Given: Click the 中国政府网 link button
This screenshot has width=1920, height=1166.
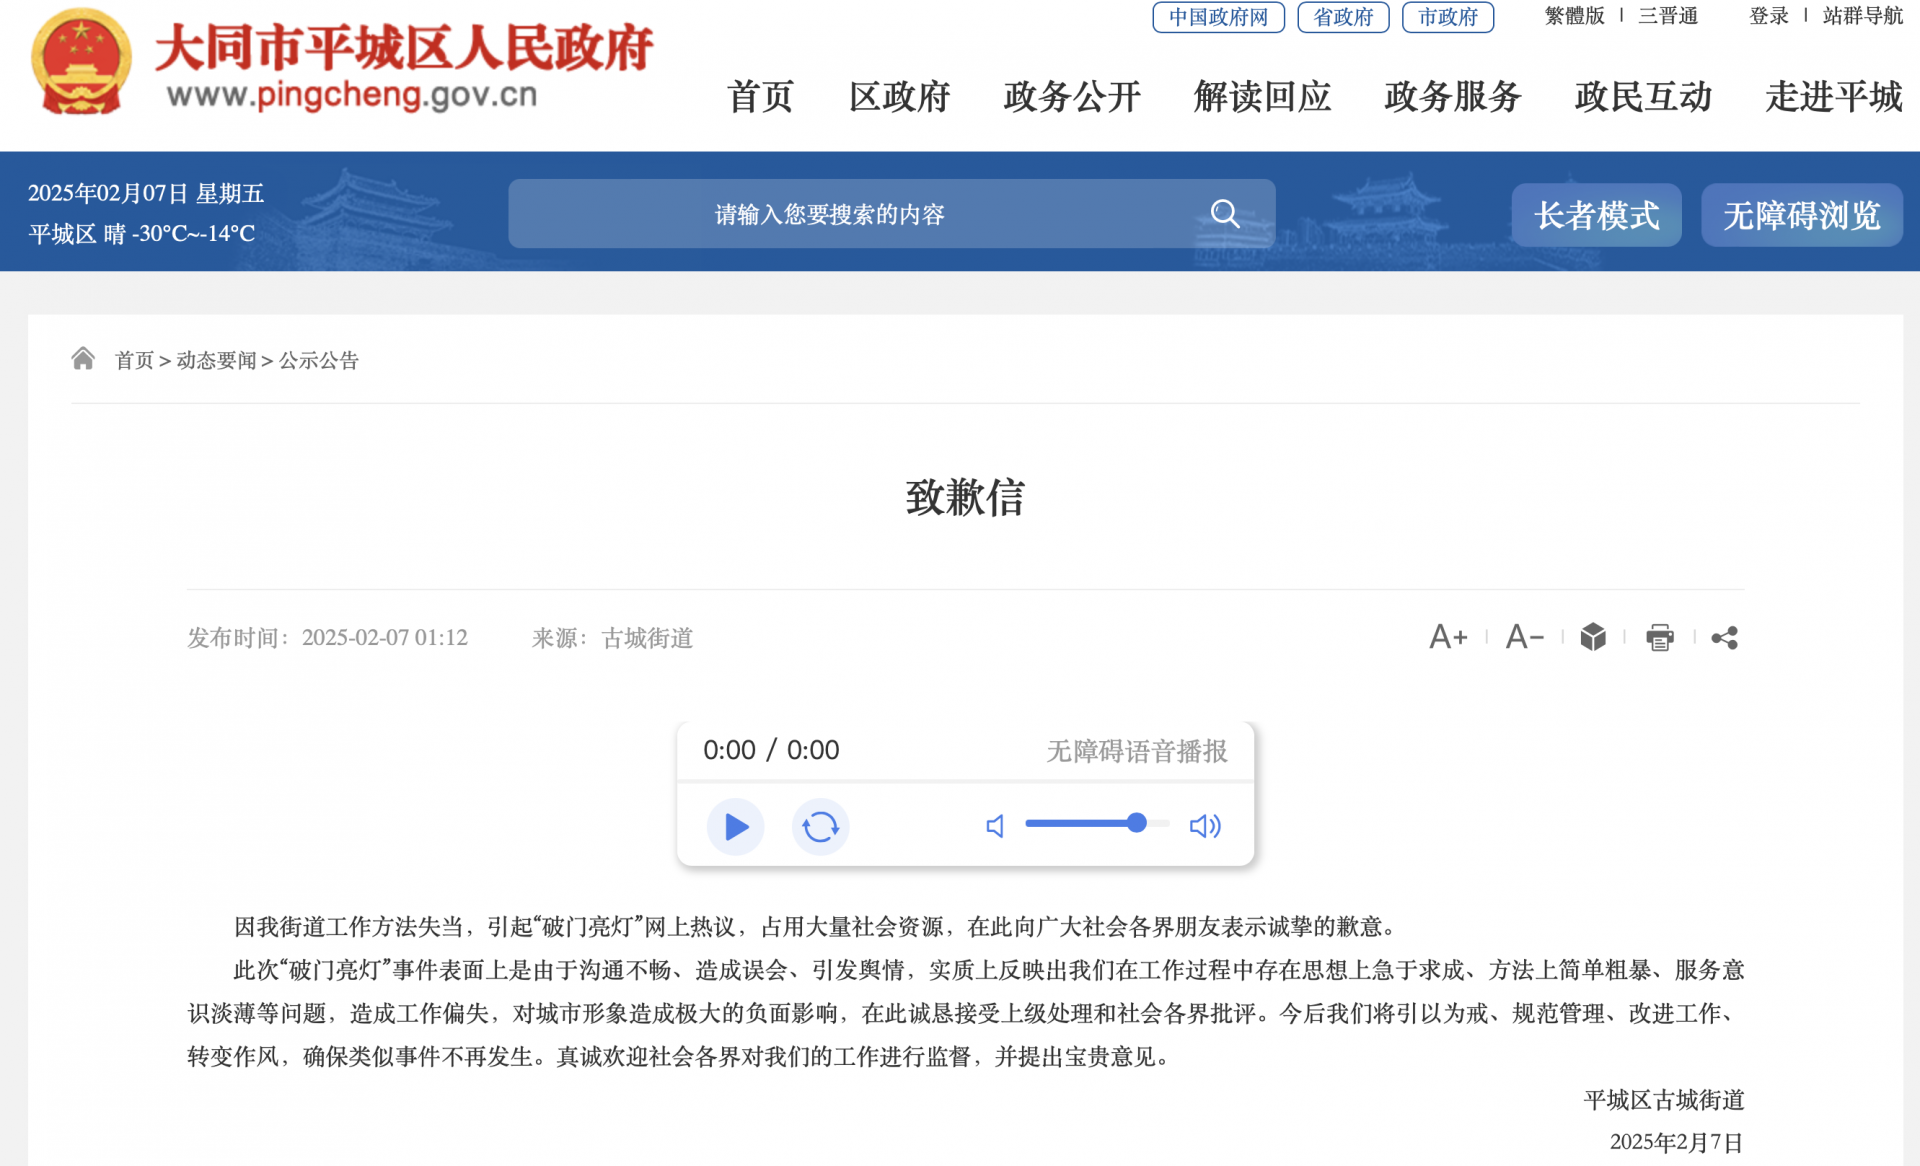Looking at the screenshot, I should tap(1218, 17).
